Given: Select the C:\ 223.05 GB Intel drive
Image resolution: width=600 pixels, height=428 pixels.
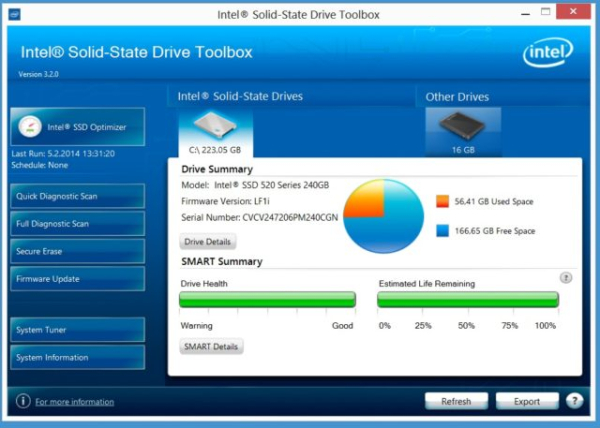Looking at the screenshot, I should tap(215, 133).
